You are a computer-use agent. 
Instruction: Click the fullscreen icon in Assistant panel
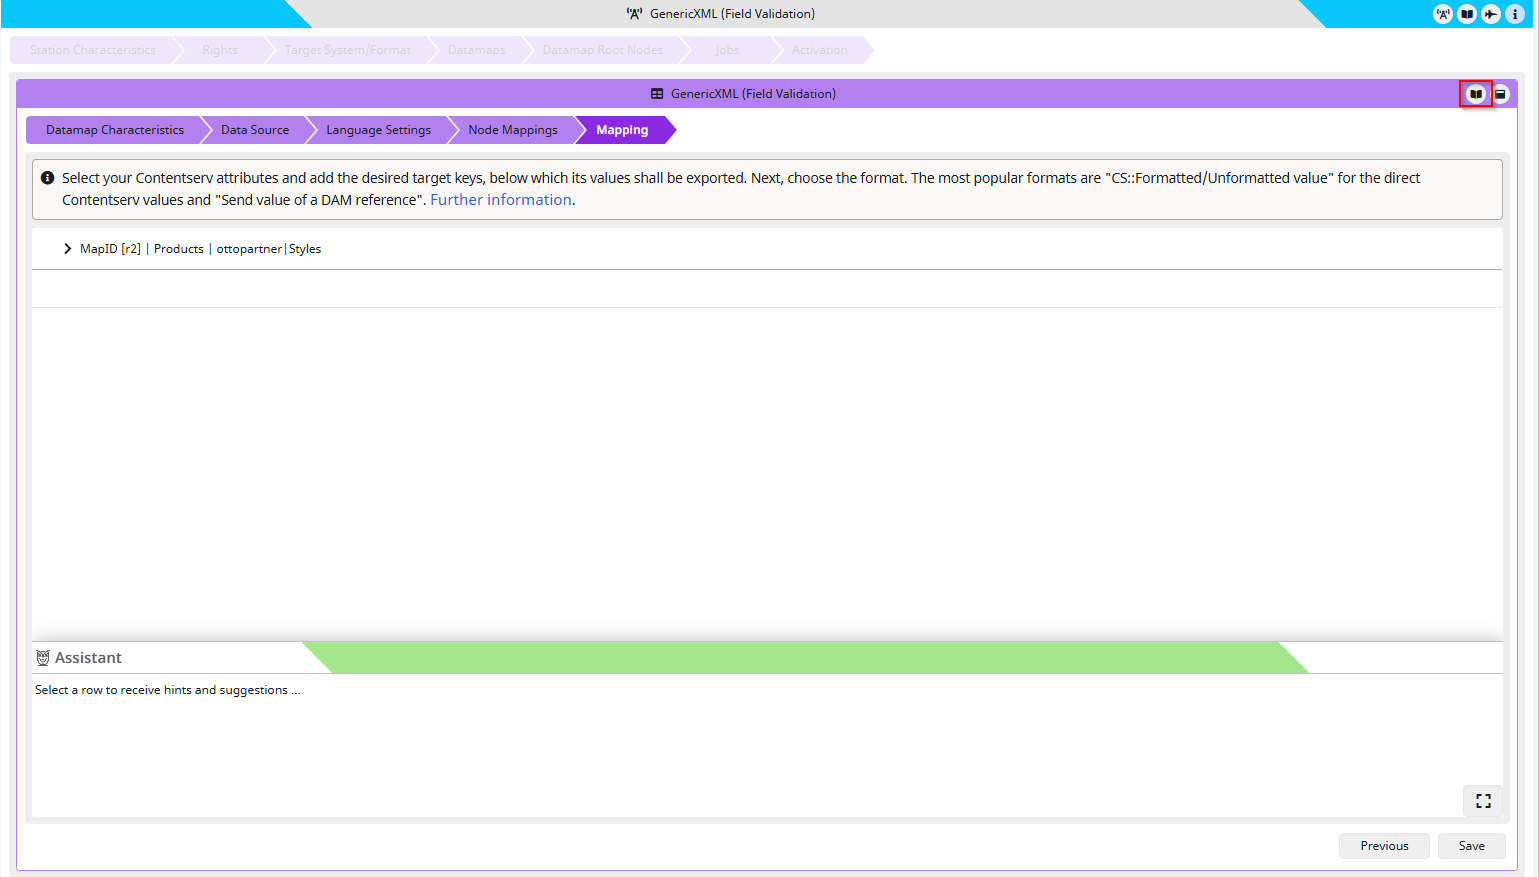pyautogui.click(x=1483, y=801)
